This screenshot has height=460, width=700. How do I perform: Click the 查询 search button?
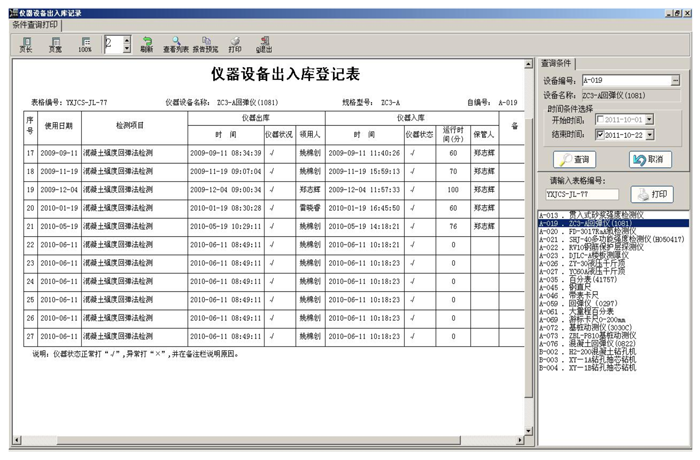point(576,159)
